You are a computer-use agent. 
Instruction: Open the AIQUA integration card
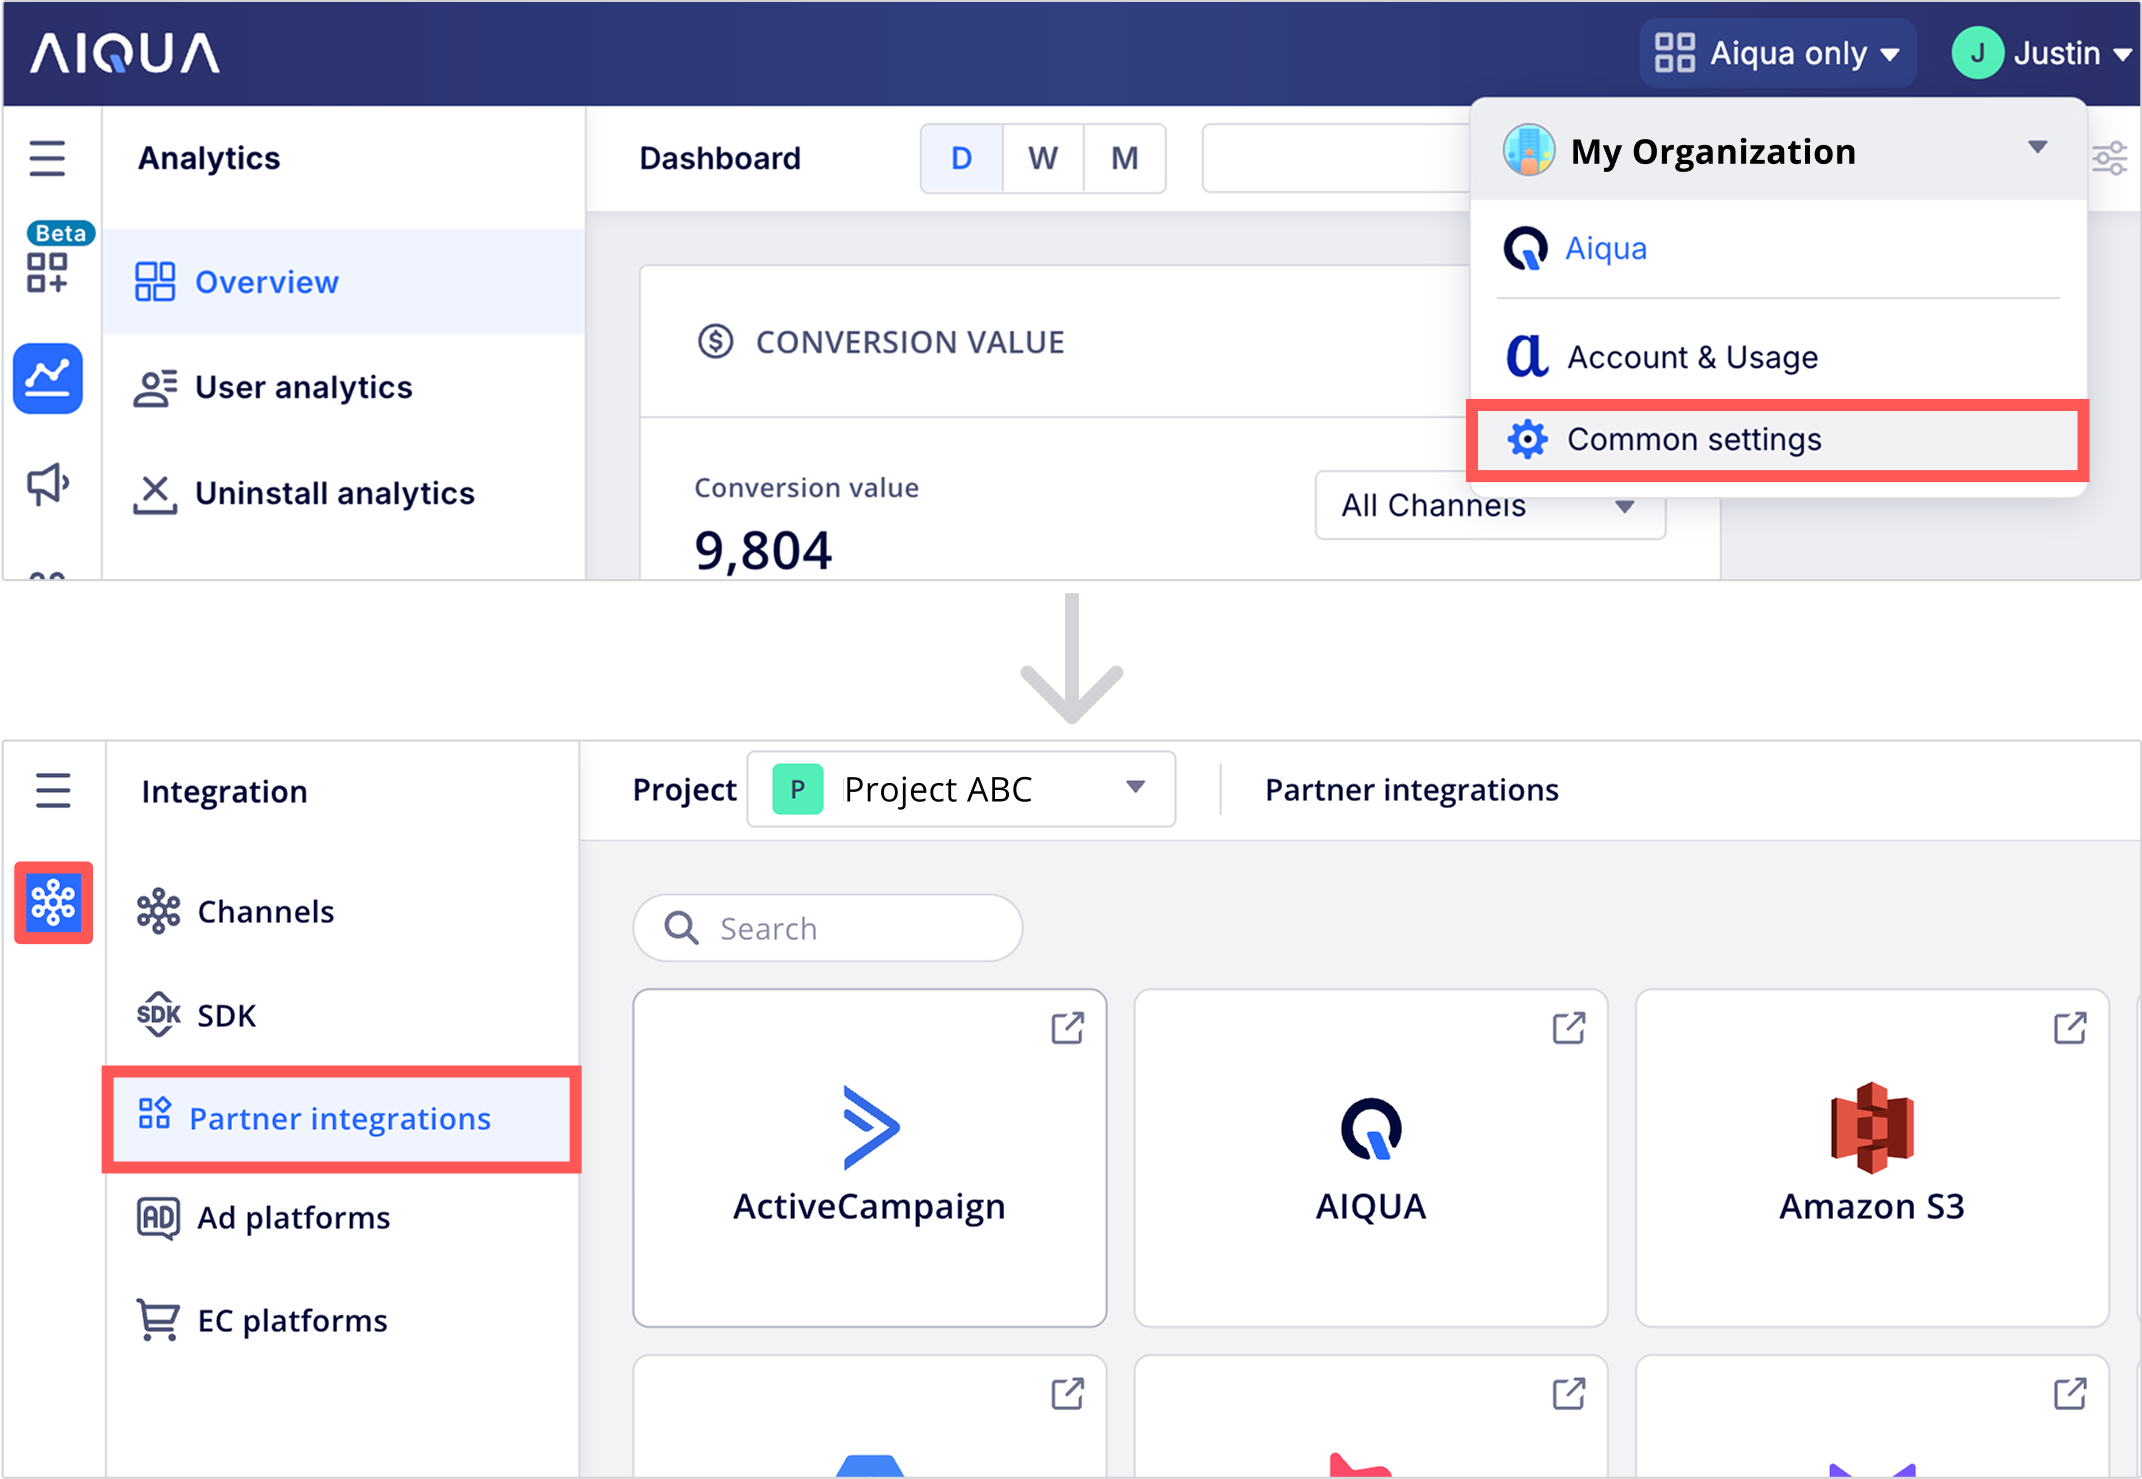pos(1371,1158)
